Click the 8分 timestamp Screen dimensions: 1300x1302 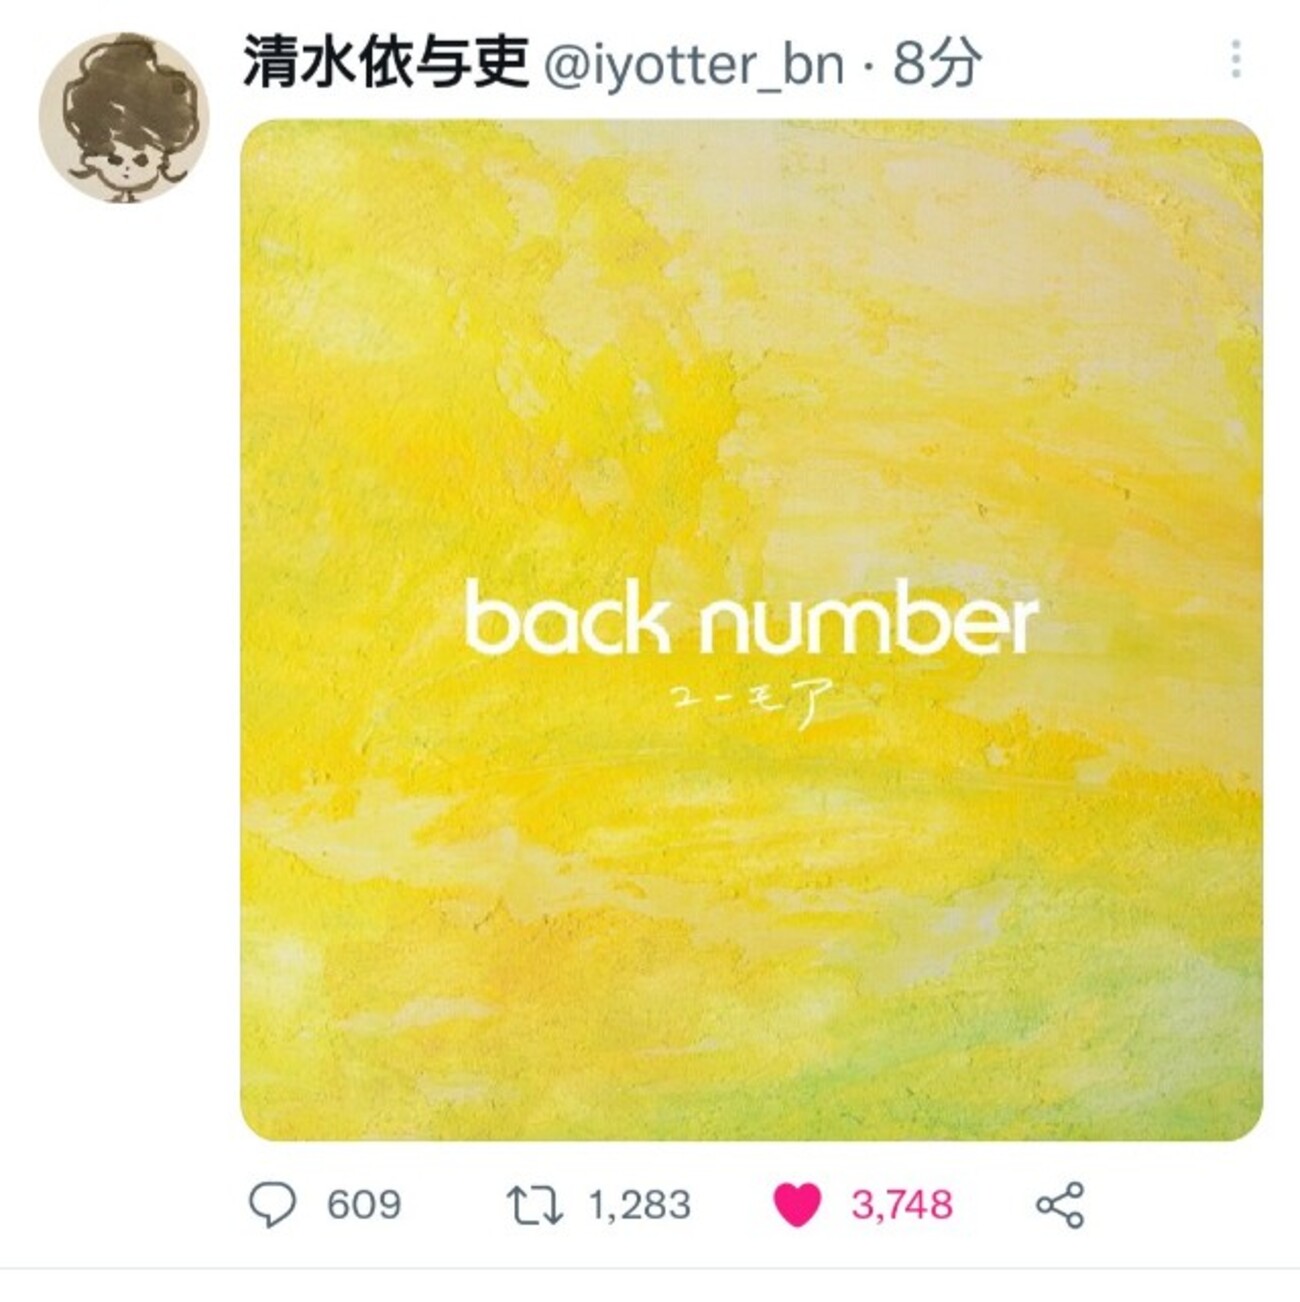coord(937,64)
